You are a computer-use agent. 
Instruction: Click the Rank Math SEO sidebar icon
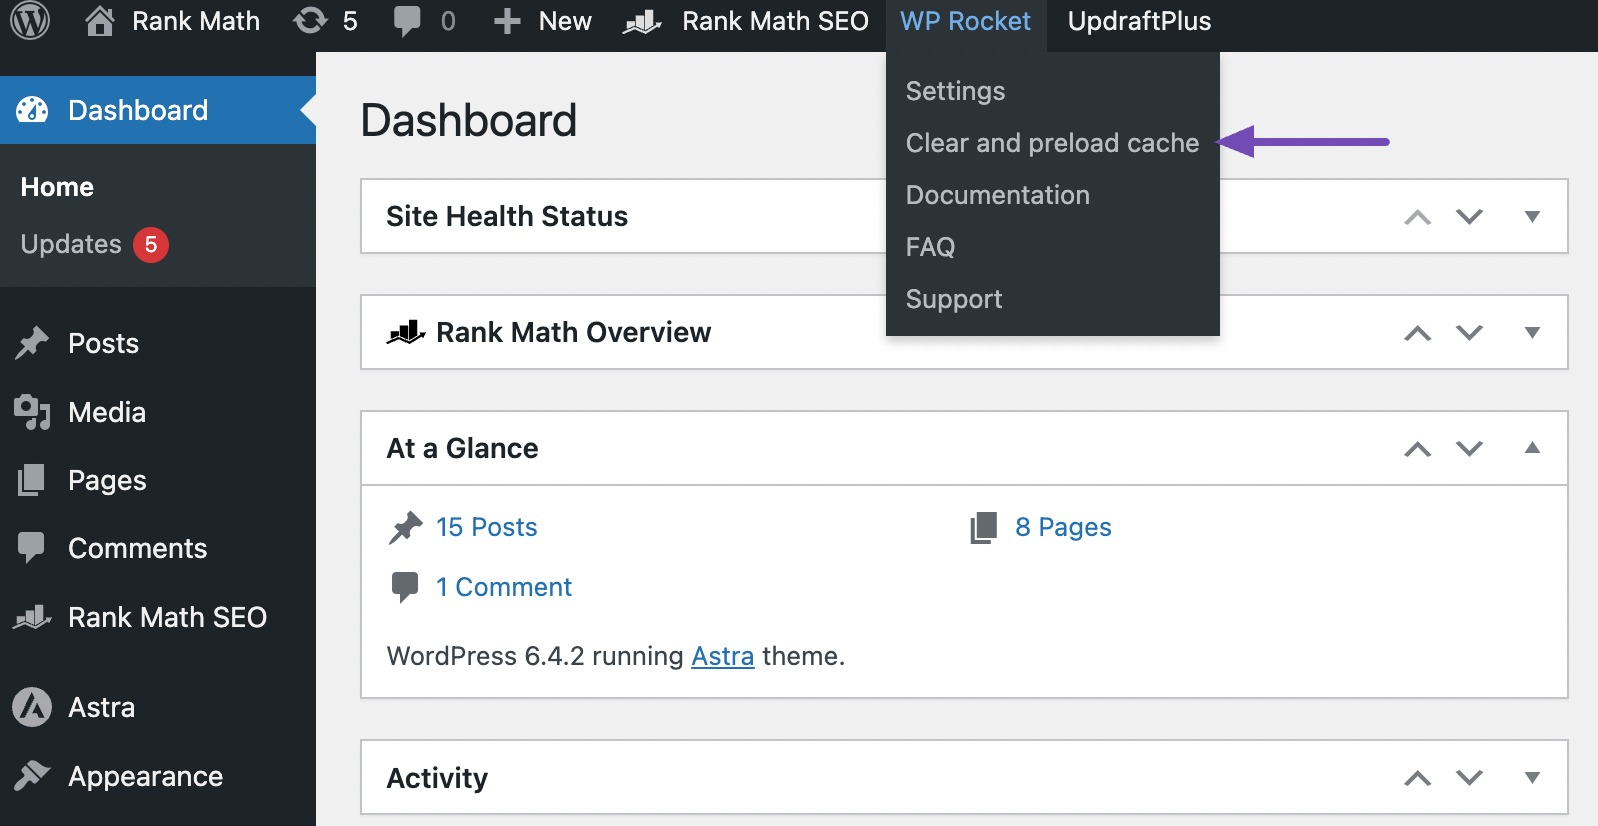click(32, 617)
